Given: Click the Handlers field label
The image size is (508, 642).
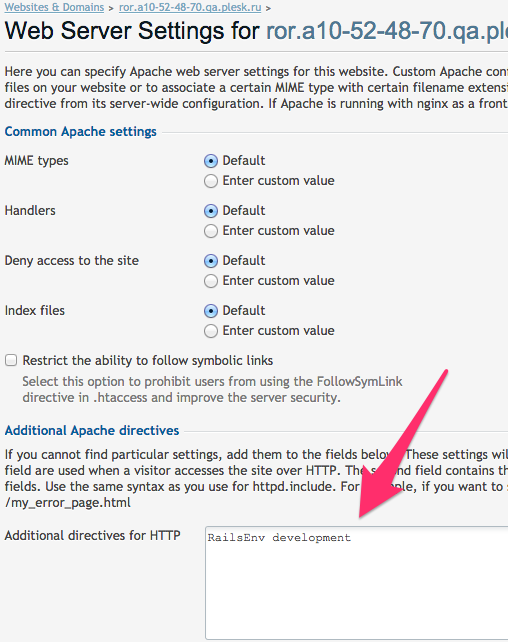Looking at the screenshot, I should [x=30, y=210].
